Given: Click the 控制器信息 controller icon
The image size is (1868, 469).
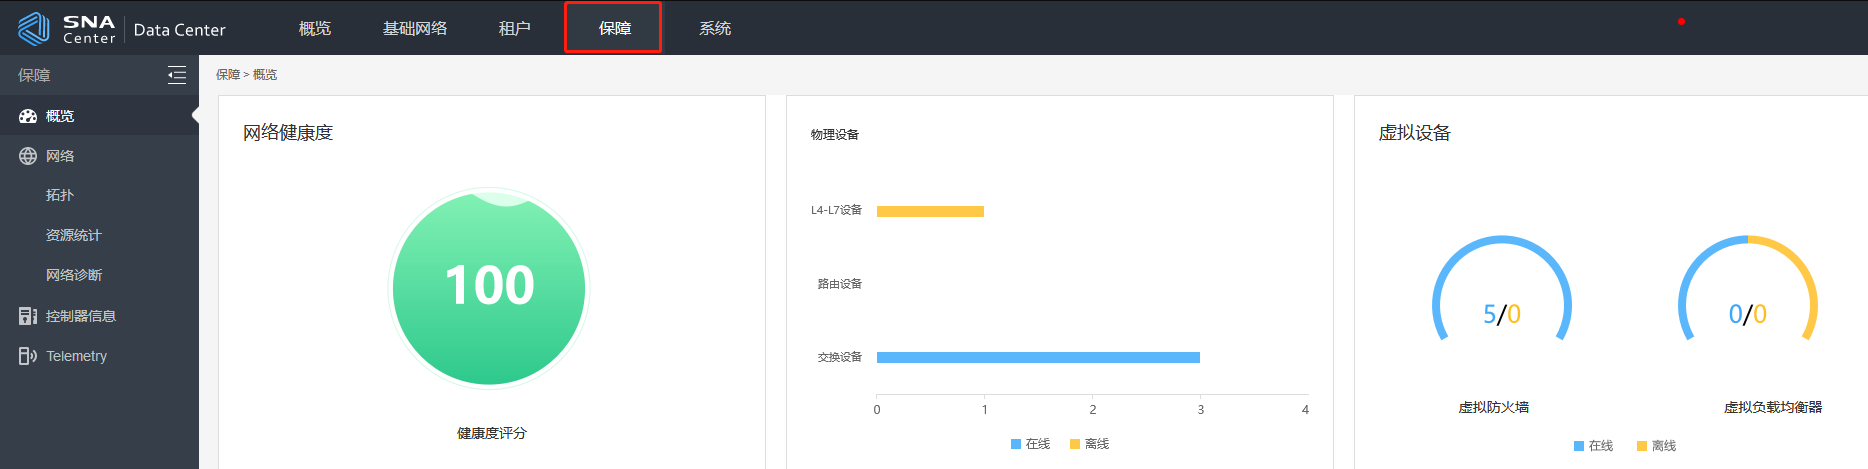Looking at the screenshot, I should coord(28,316).
